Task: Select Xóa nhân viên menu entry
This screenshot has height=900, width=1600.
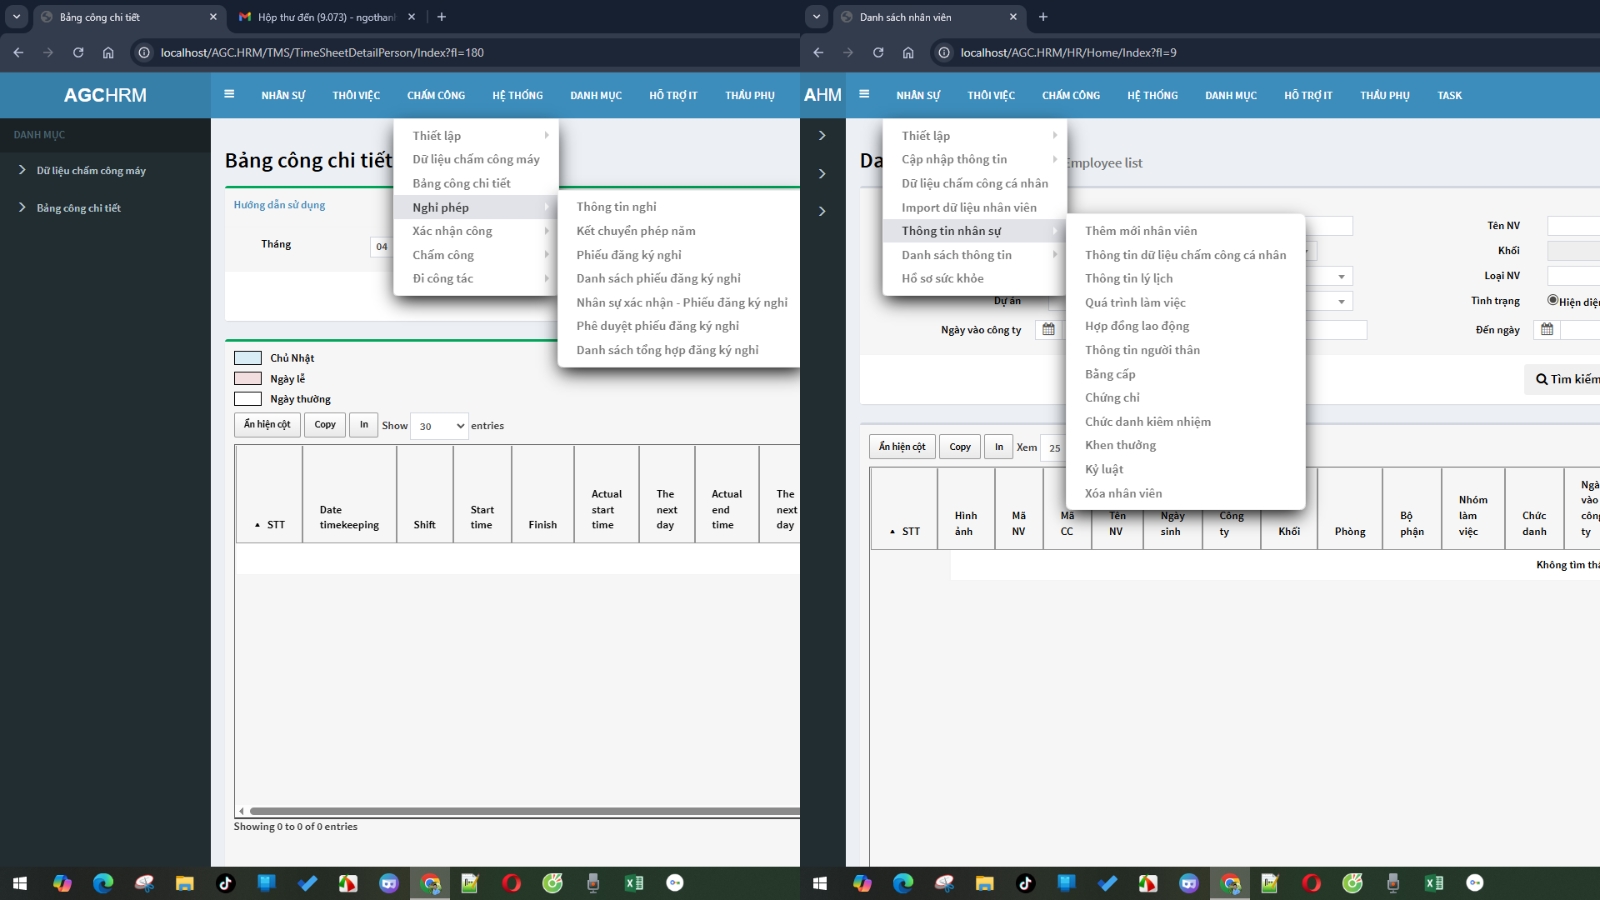Action: (x=1123, y=493)
